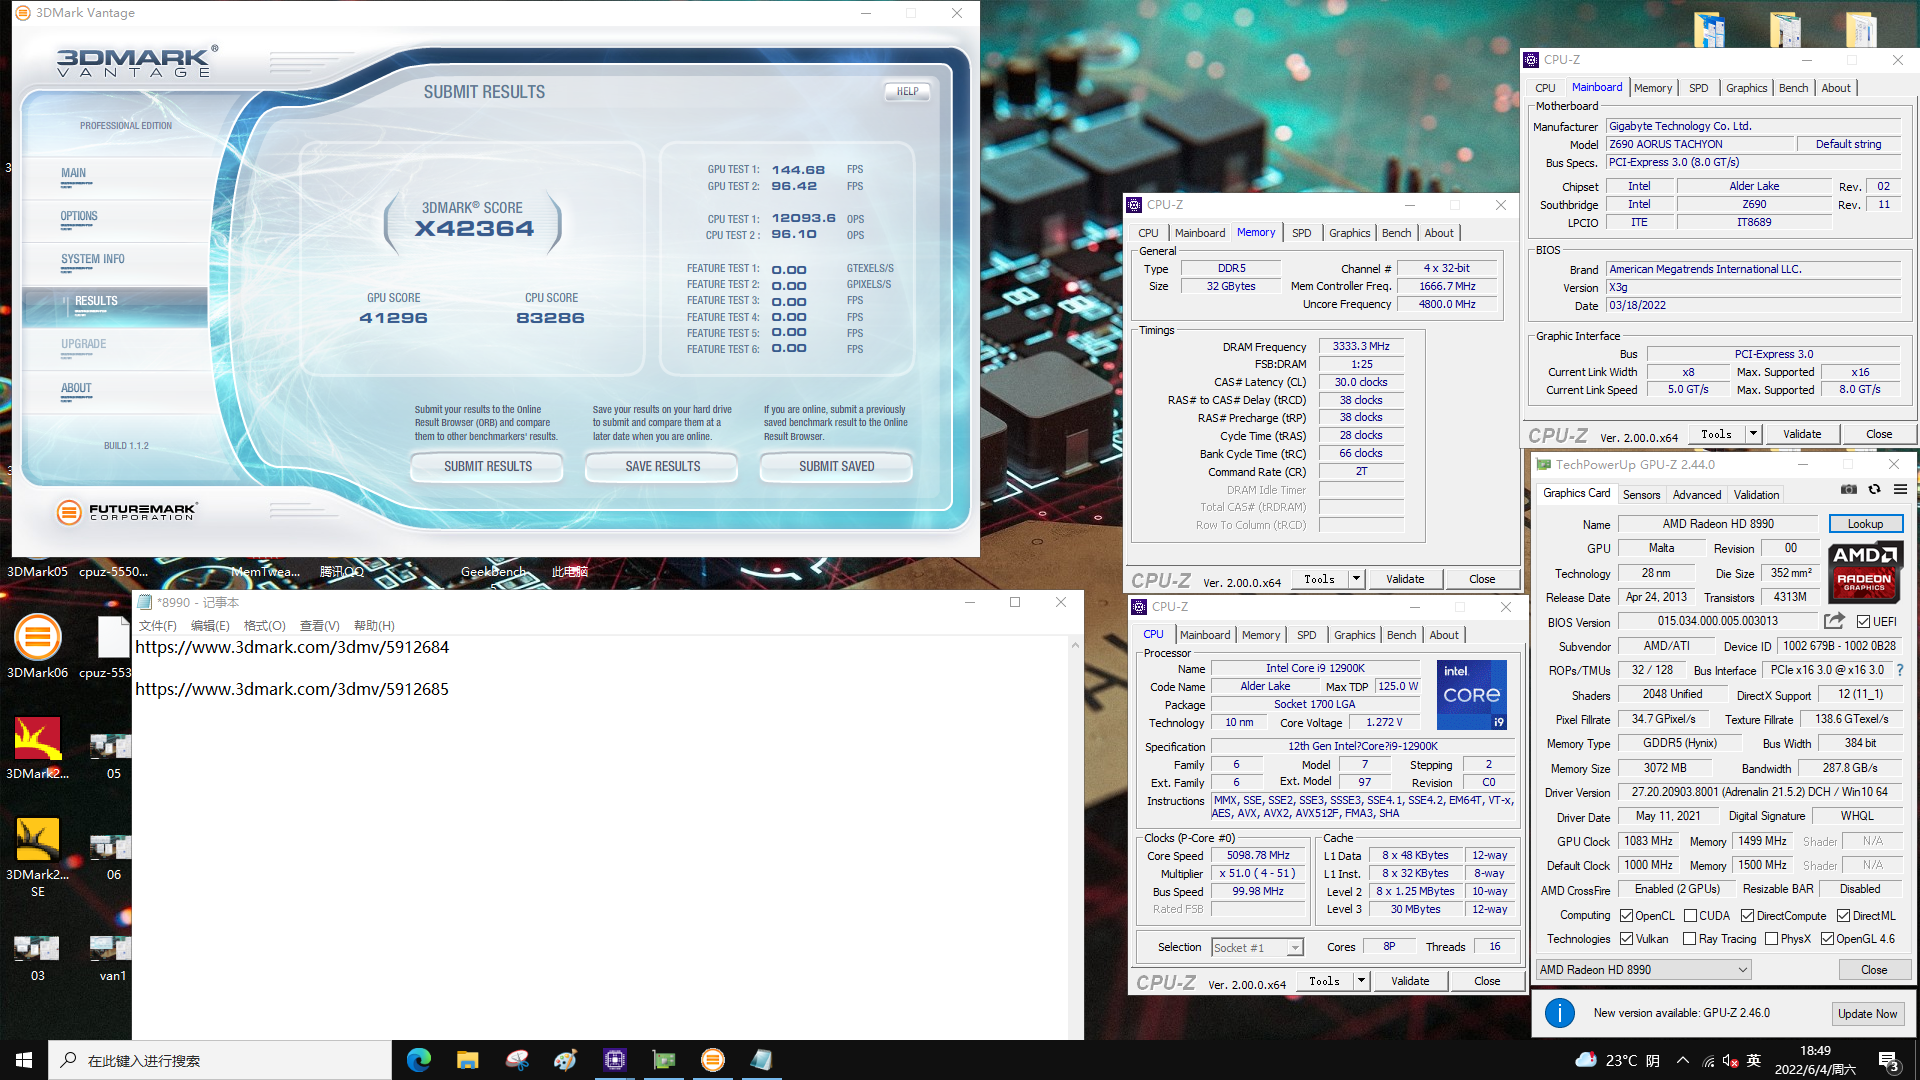Switch to the Sensors tab in GPU-Z

coord(1641,495)
